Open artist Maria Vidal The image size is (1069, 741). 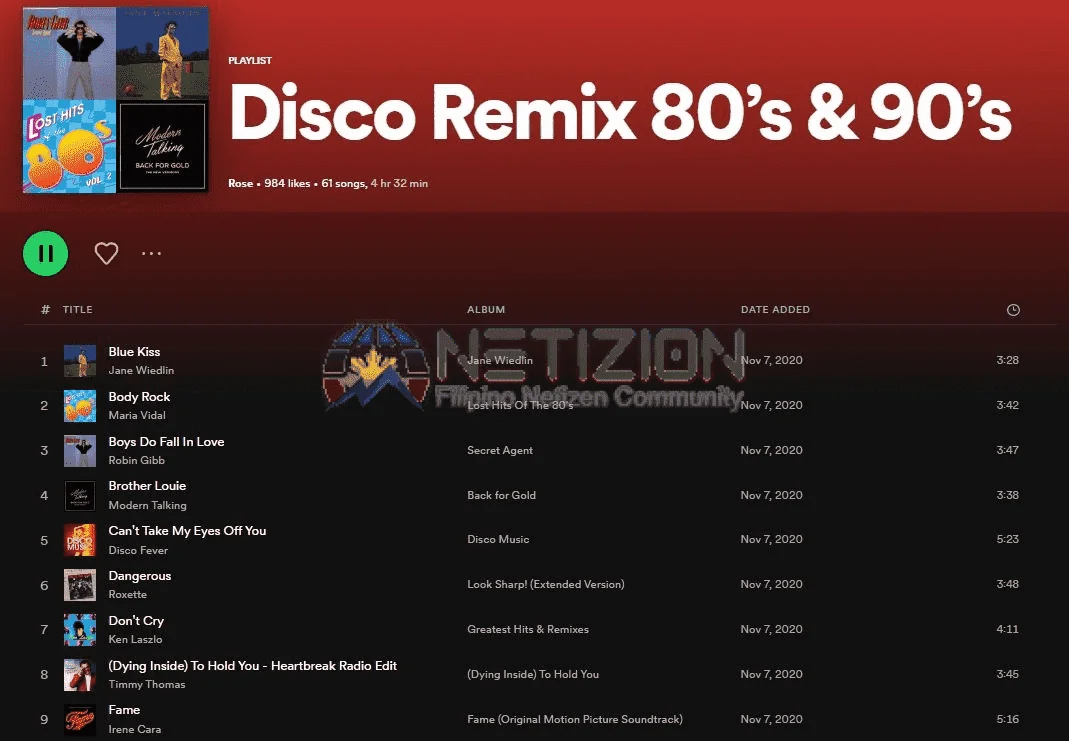tap(137, 415)
